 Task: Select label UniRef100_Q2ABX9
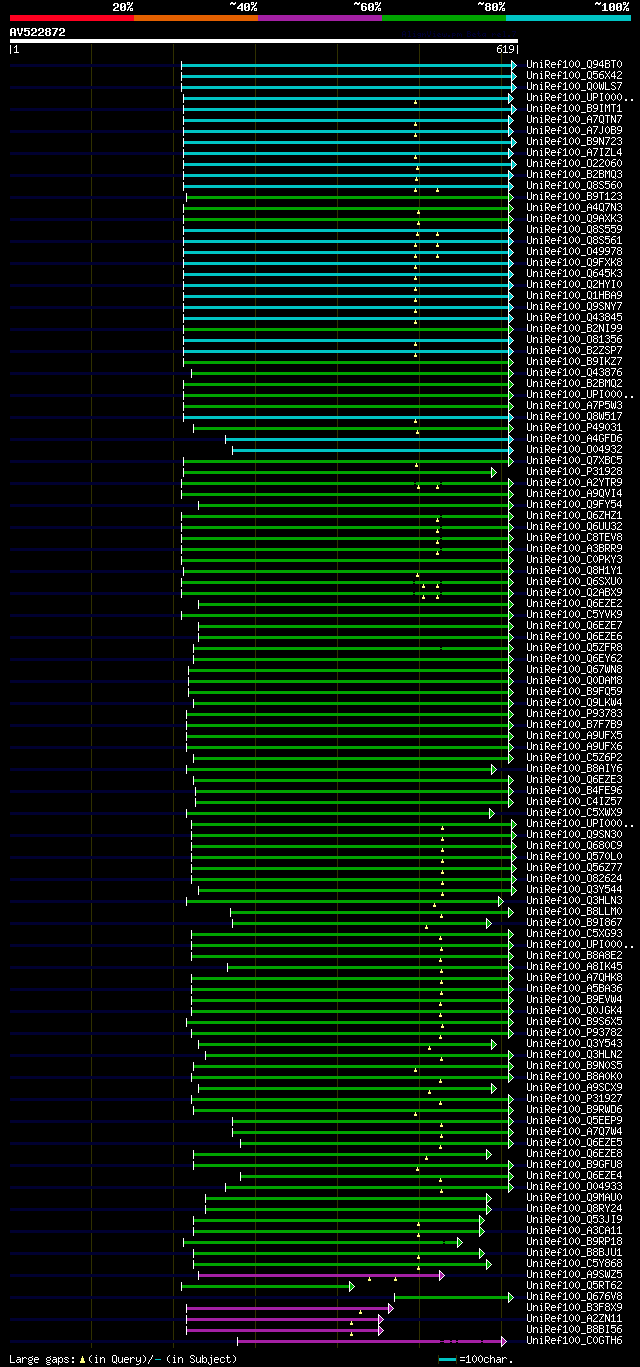click(x=574, y=593)
